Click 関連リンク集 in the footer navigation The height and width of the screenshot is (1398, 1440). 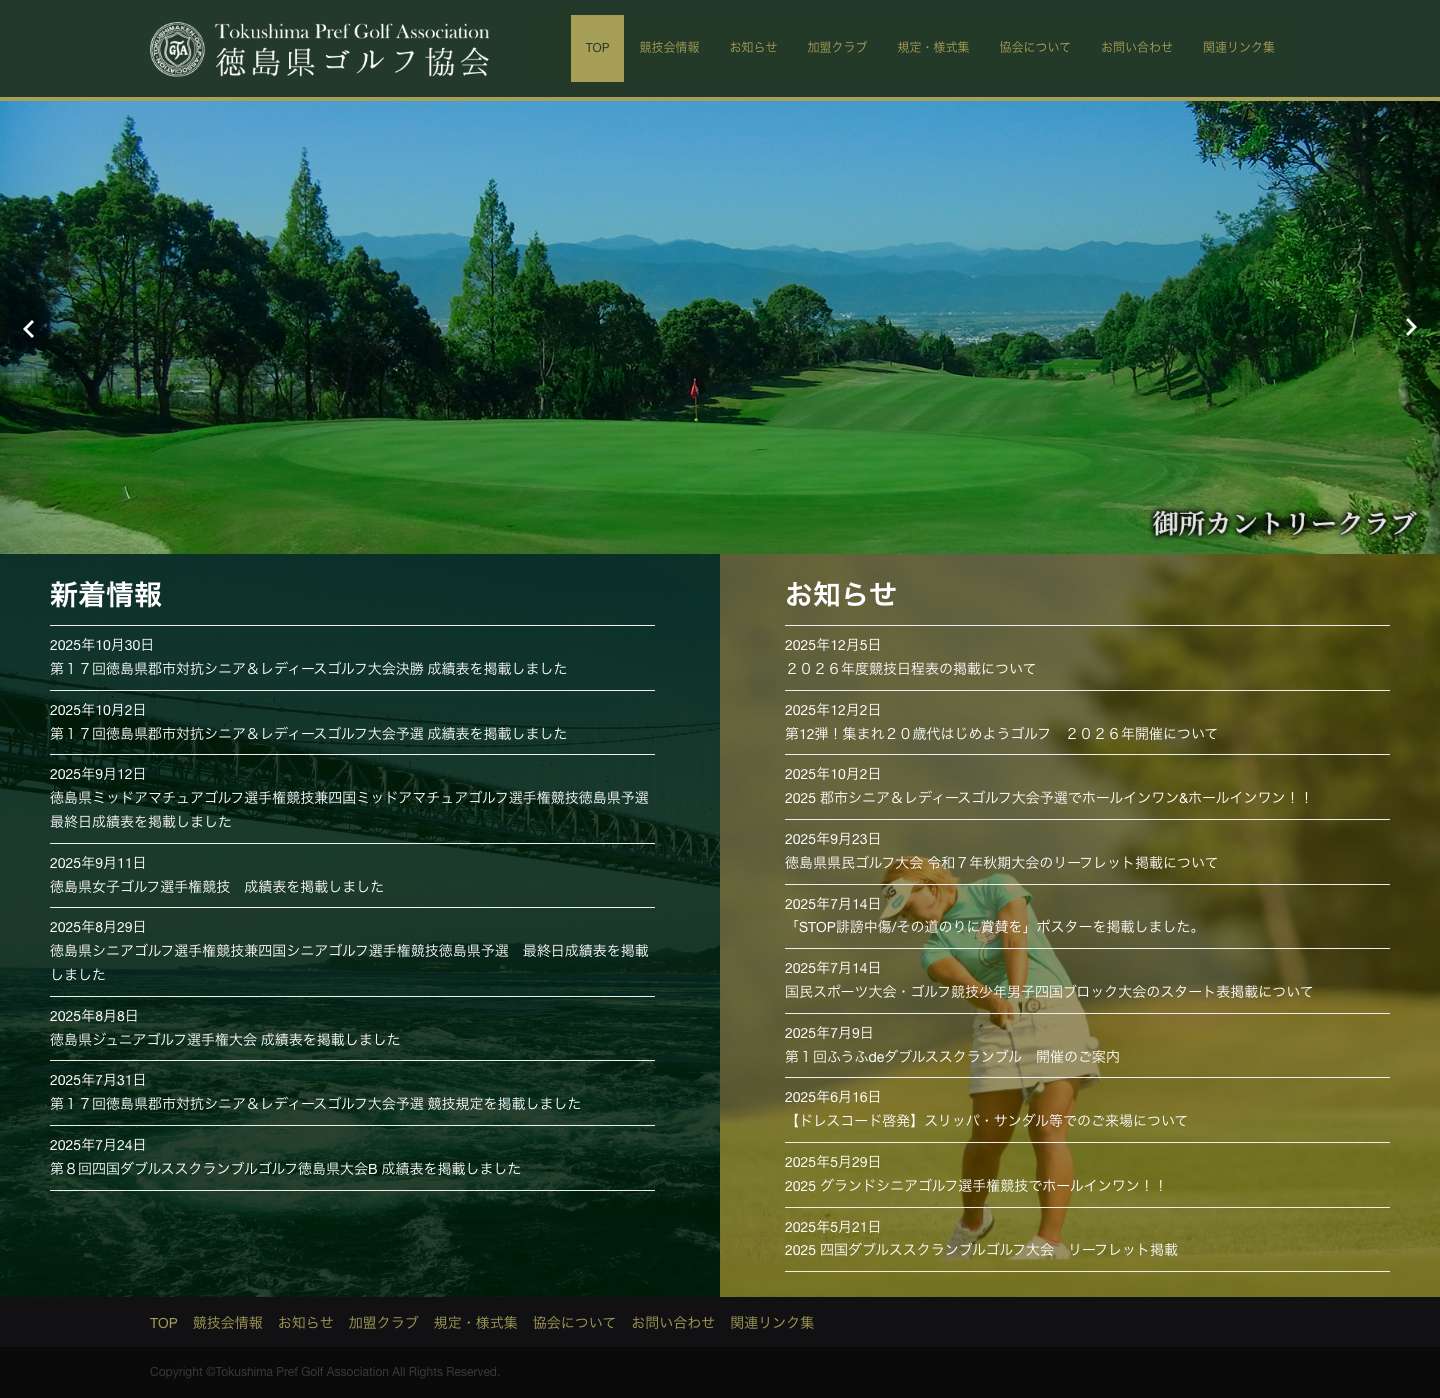click(x=772, y=1322)
